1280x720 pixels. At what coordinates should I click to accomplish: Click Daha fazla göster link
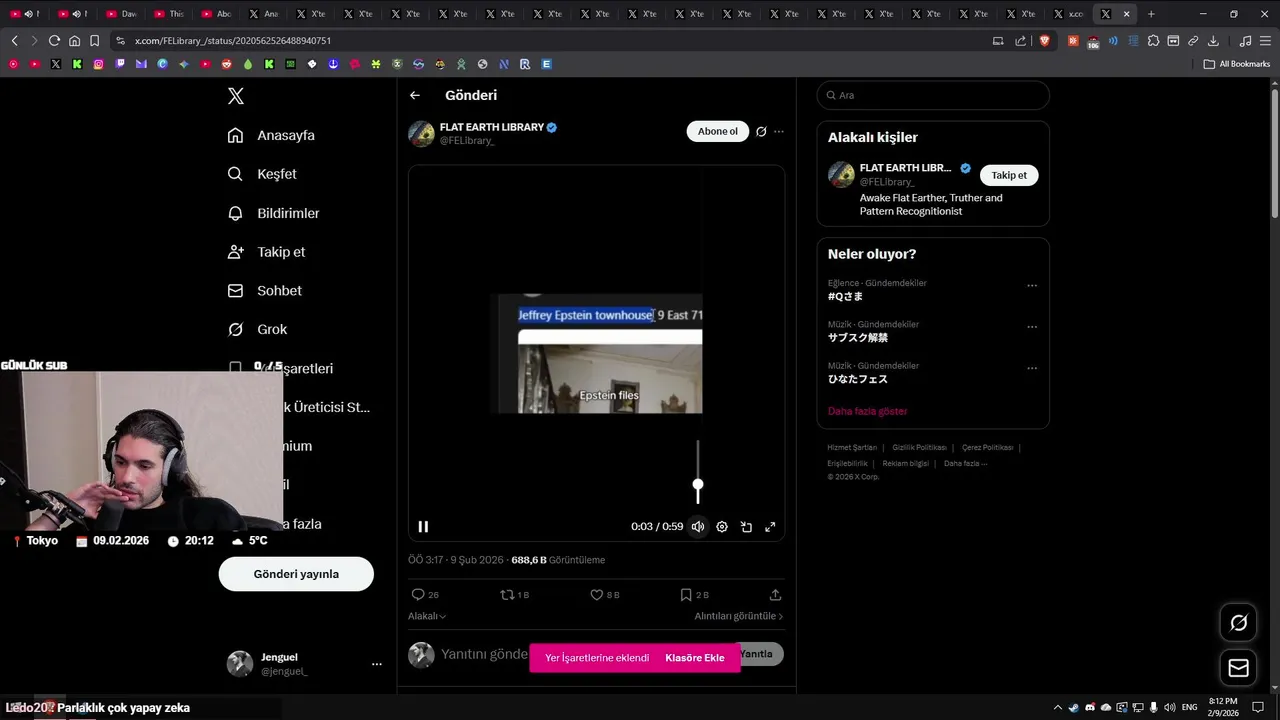(x=867, y=411)
